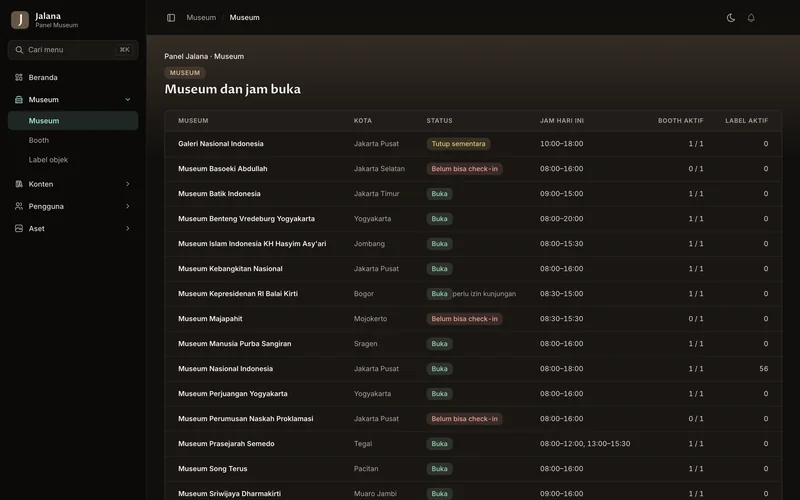Open the Pengguna sidebar section
The image size is (800, 500).
(x=73, y=207)
